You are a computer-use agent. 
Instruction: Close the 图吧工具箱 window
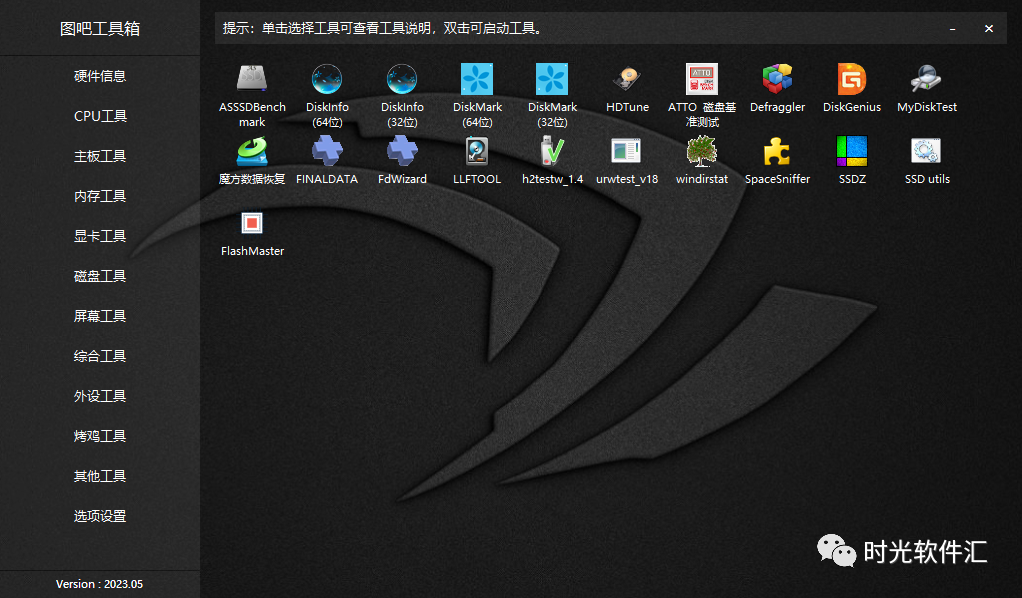[x=989, y=29]
